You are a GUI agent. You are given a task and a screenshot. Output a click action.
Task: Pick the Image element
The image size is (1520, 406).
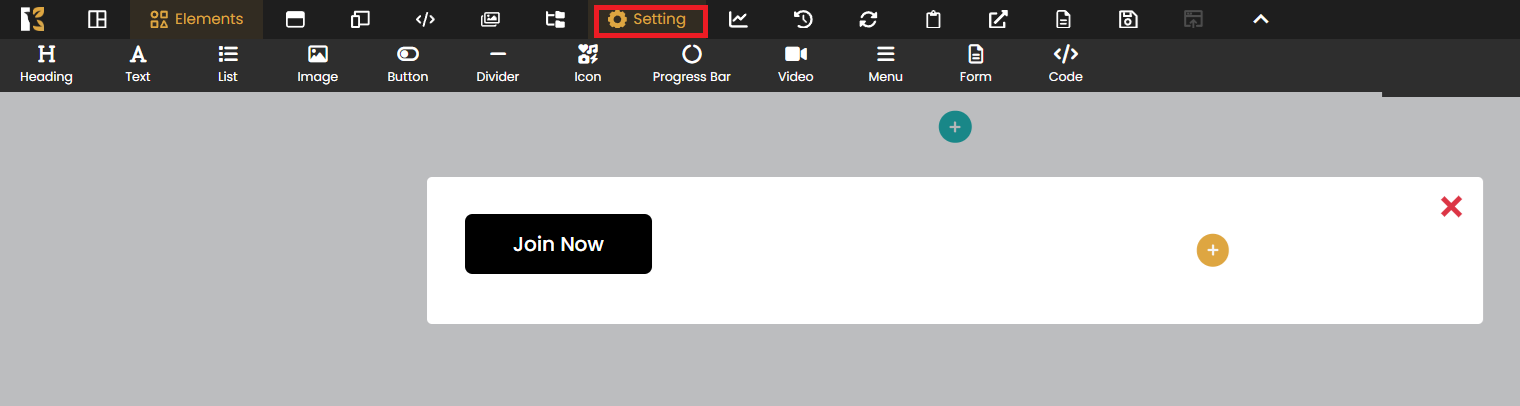tap(317, 64)
